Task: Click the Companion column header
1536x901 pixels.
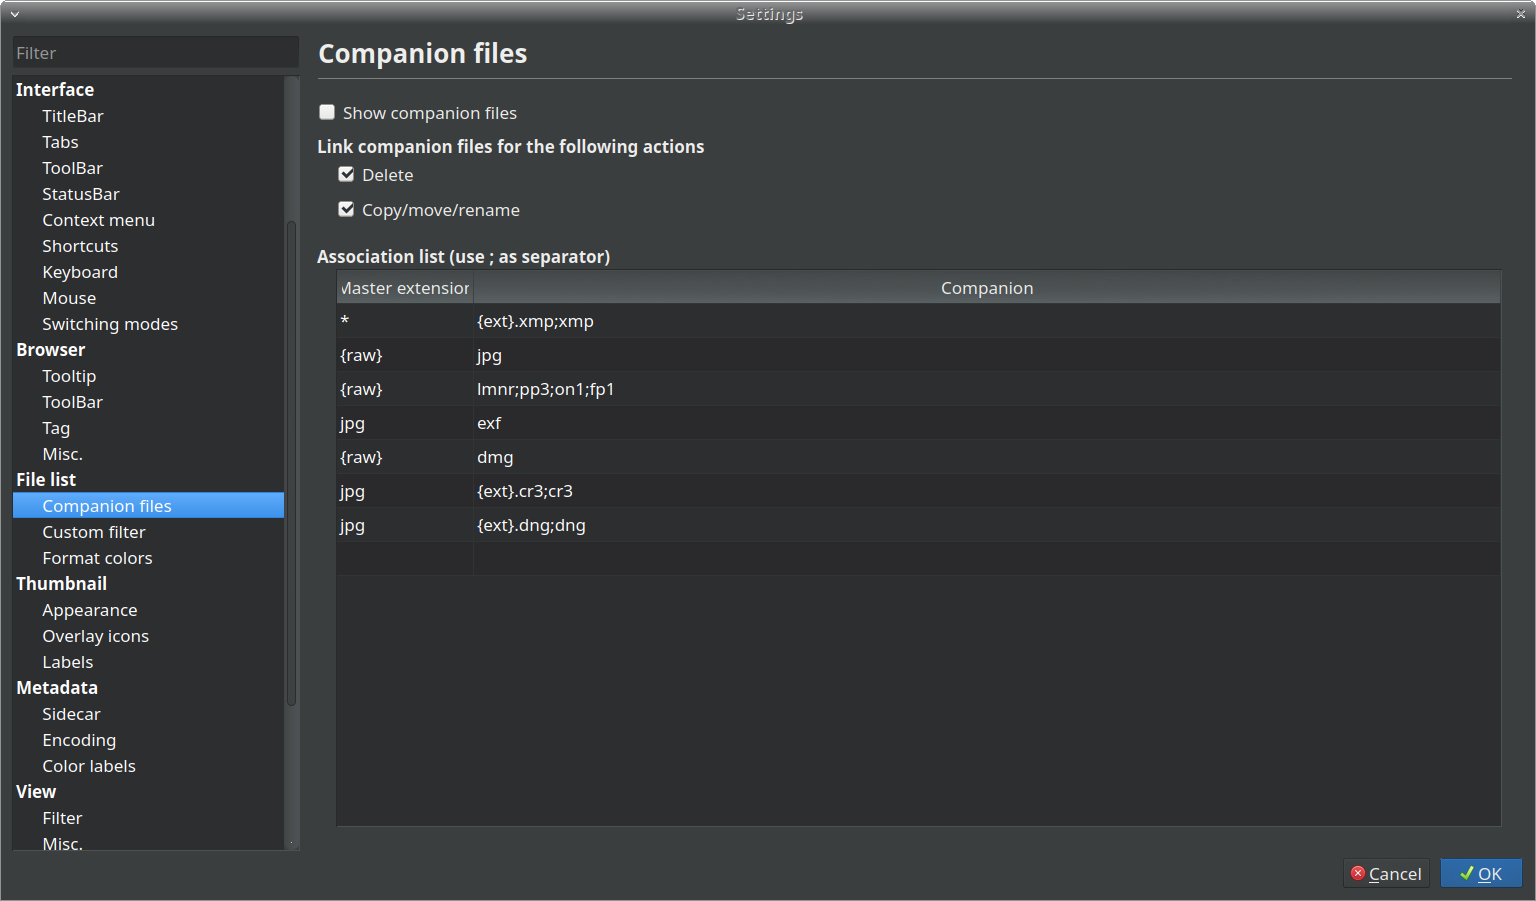Action: click(x=986, y=288)
